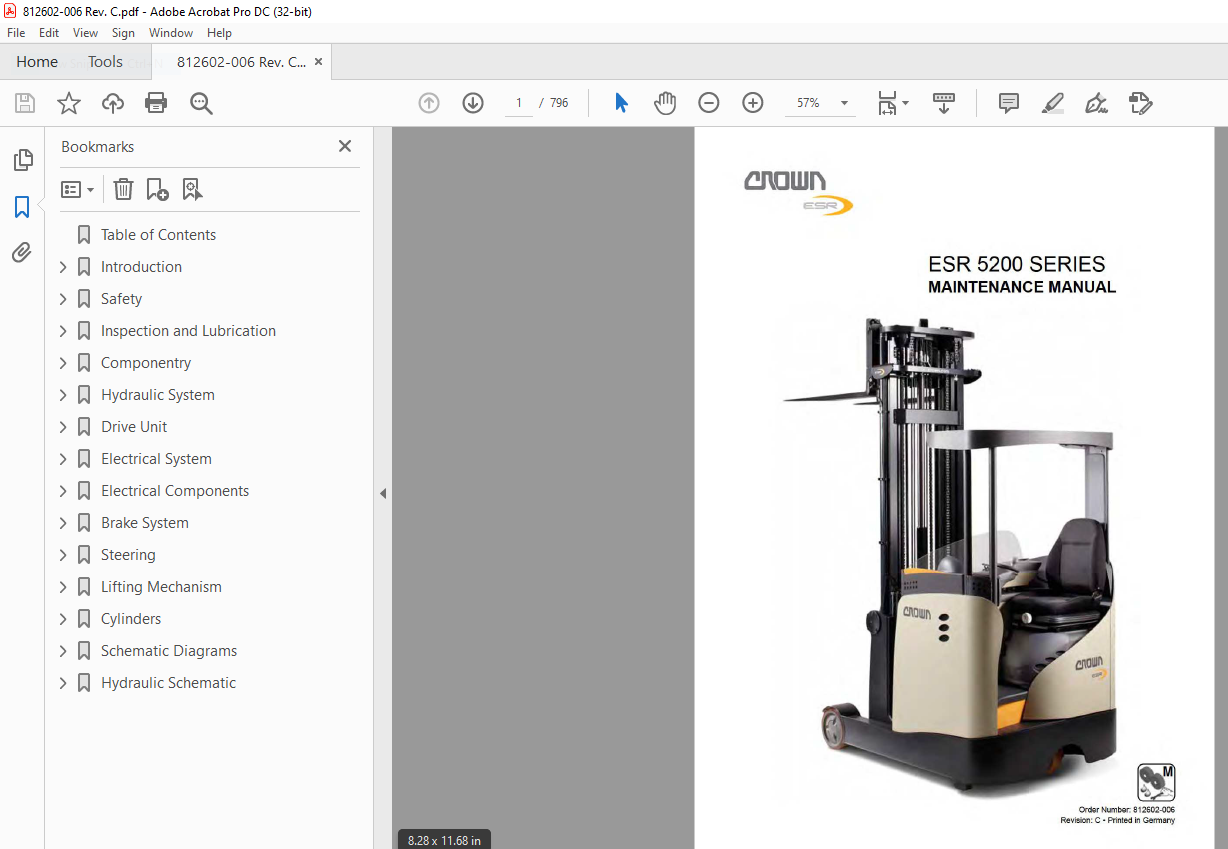Bookmark file with the star icon
Image resolution: width=1228 pixels, height=849 pixels.
coord(69,103)
